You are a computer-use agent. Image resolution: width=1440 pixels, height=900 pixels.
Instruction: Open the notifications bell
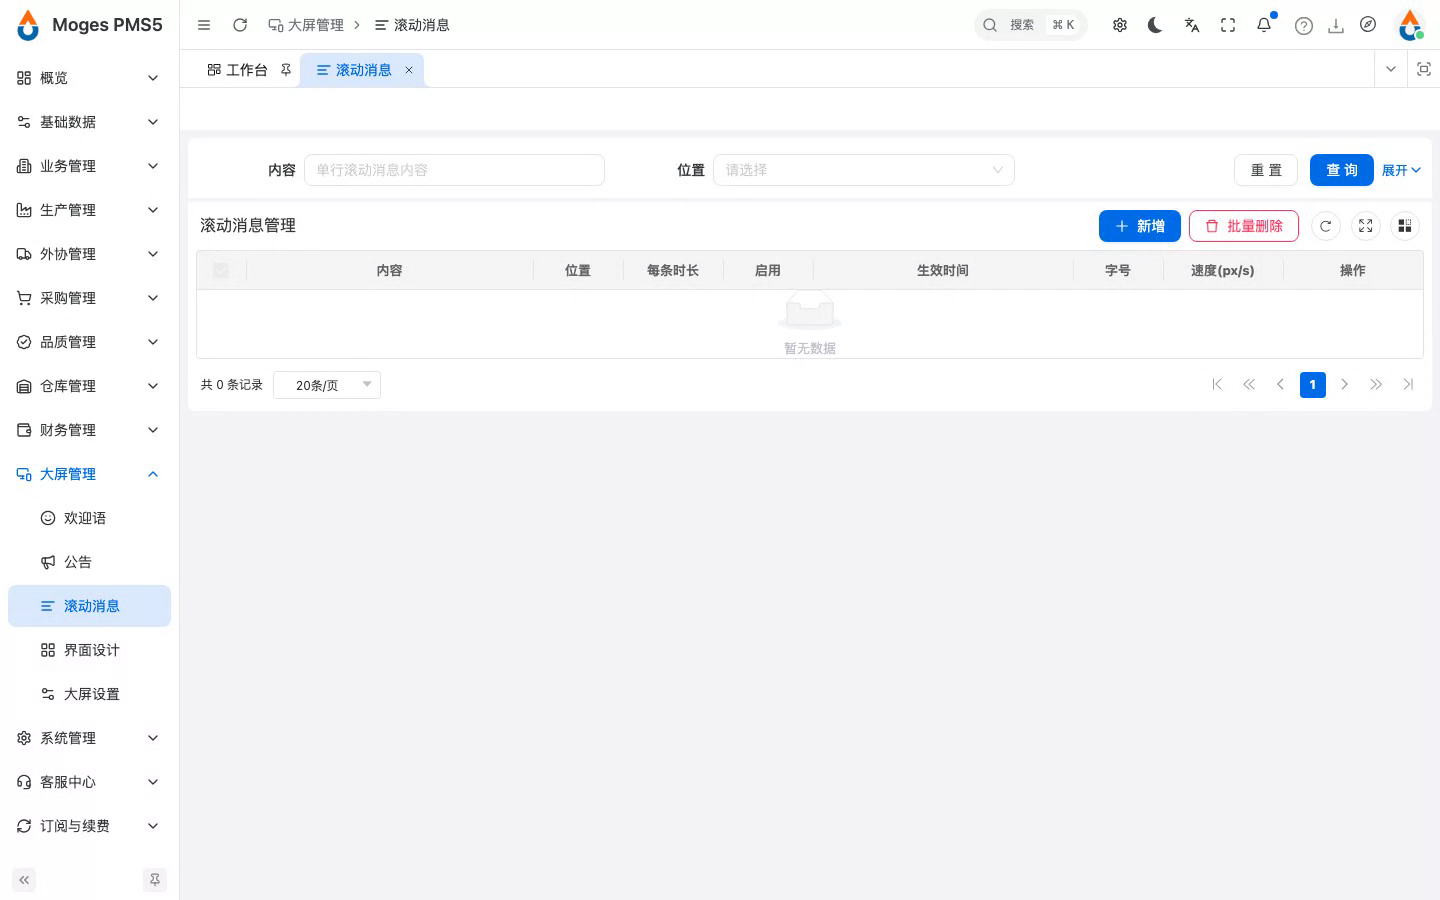[x=1264, y=25]
